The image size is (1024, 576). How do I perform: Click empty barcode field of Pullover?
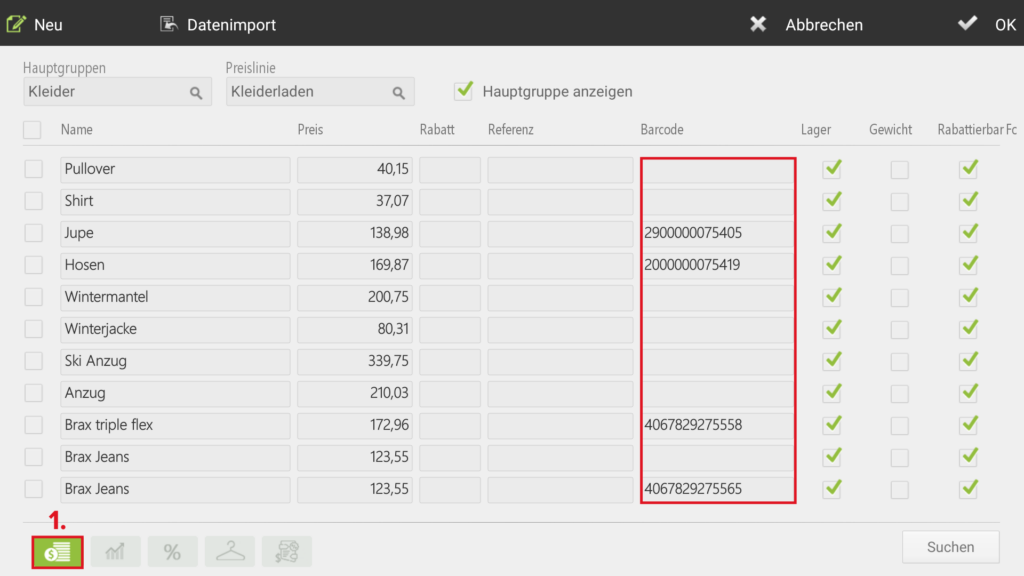[718, 170]
